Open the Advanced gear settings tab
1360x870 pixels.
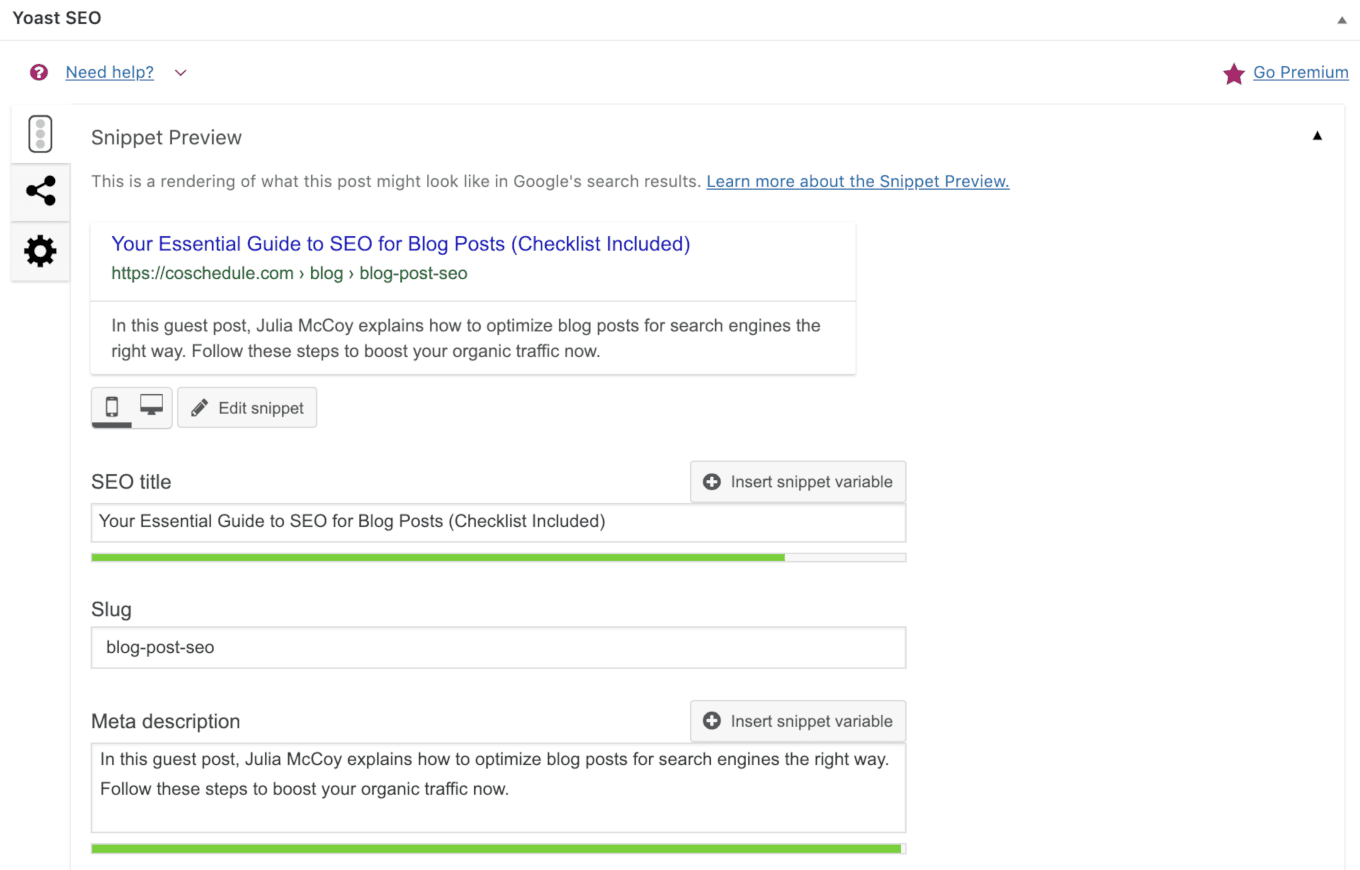(40, 251)
